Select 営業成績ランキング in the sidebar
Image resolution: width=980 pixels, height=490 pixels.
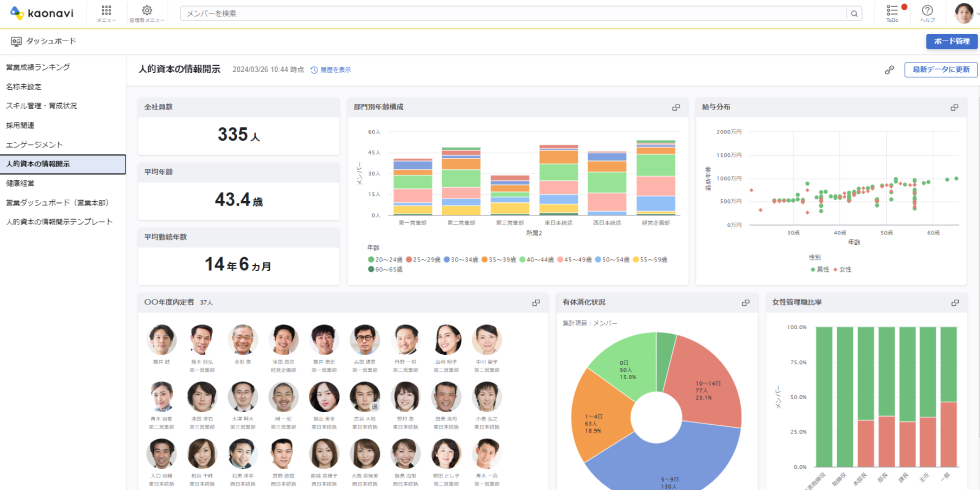[38, 67]
